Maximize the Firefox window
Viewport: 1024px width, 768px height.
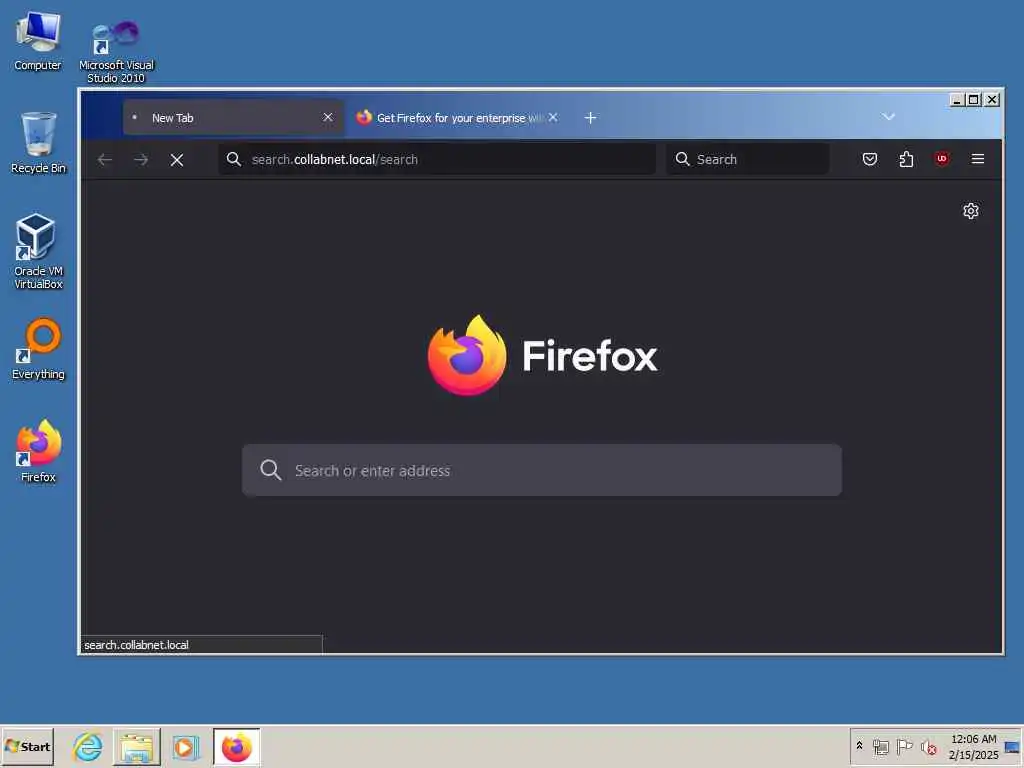click(x=974, y=100)
